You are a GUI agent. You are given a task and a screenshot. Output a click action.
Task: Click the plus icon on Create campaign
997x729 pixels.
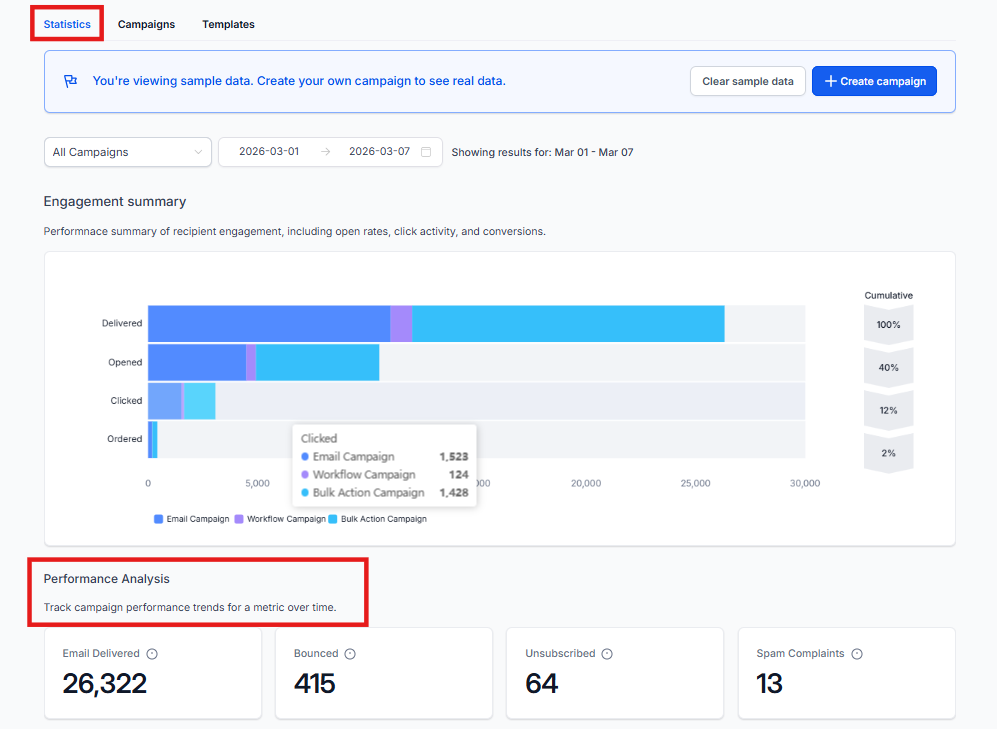coord(830,81)
